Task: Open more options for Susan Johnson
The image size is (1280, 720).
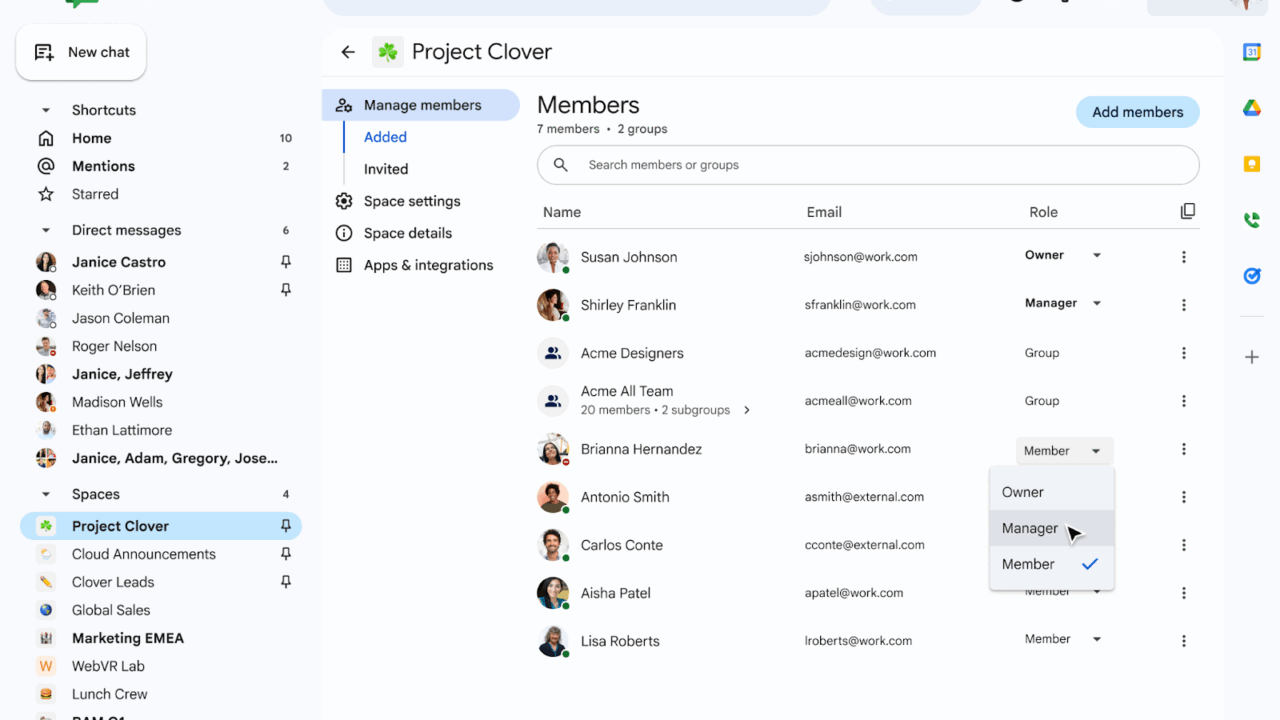Action: coord(1183,257)
